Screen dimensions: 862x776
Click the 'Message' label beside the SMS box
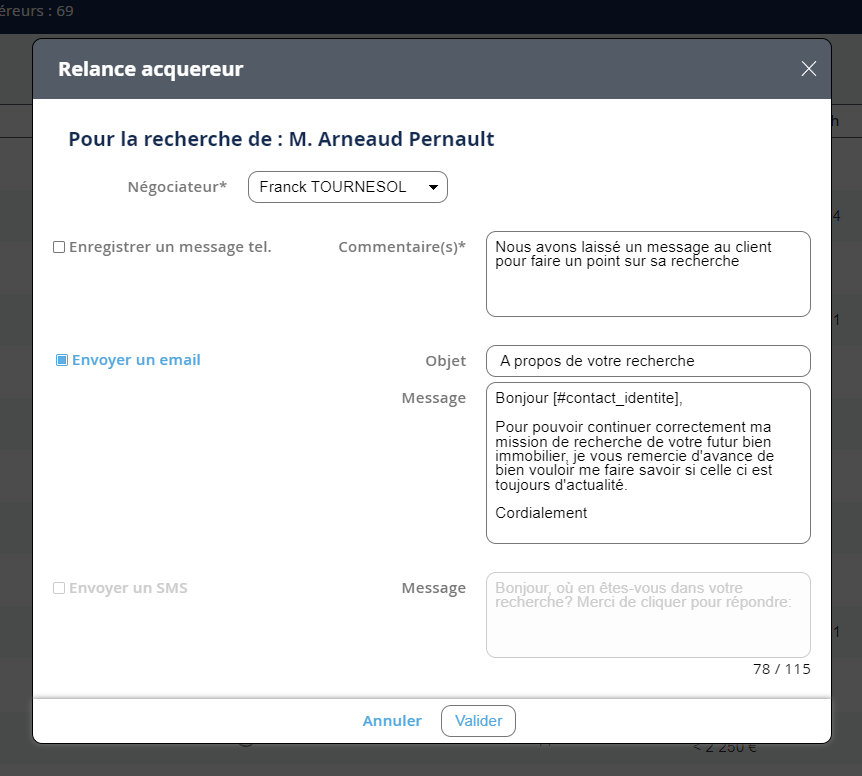(x=433, y=588)
